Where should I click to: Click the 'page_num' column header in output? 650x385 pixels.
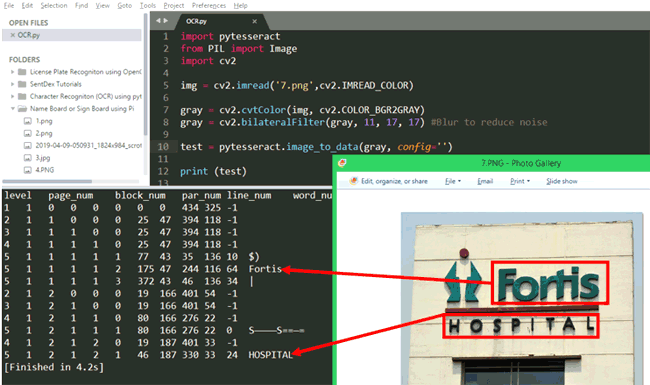(70, 196)
